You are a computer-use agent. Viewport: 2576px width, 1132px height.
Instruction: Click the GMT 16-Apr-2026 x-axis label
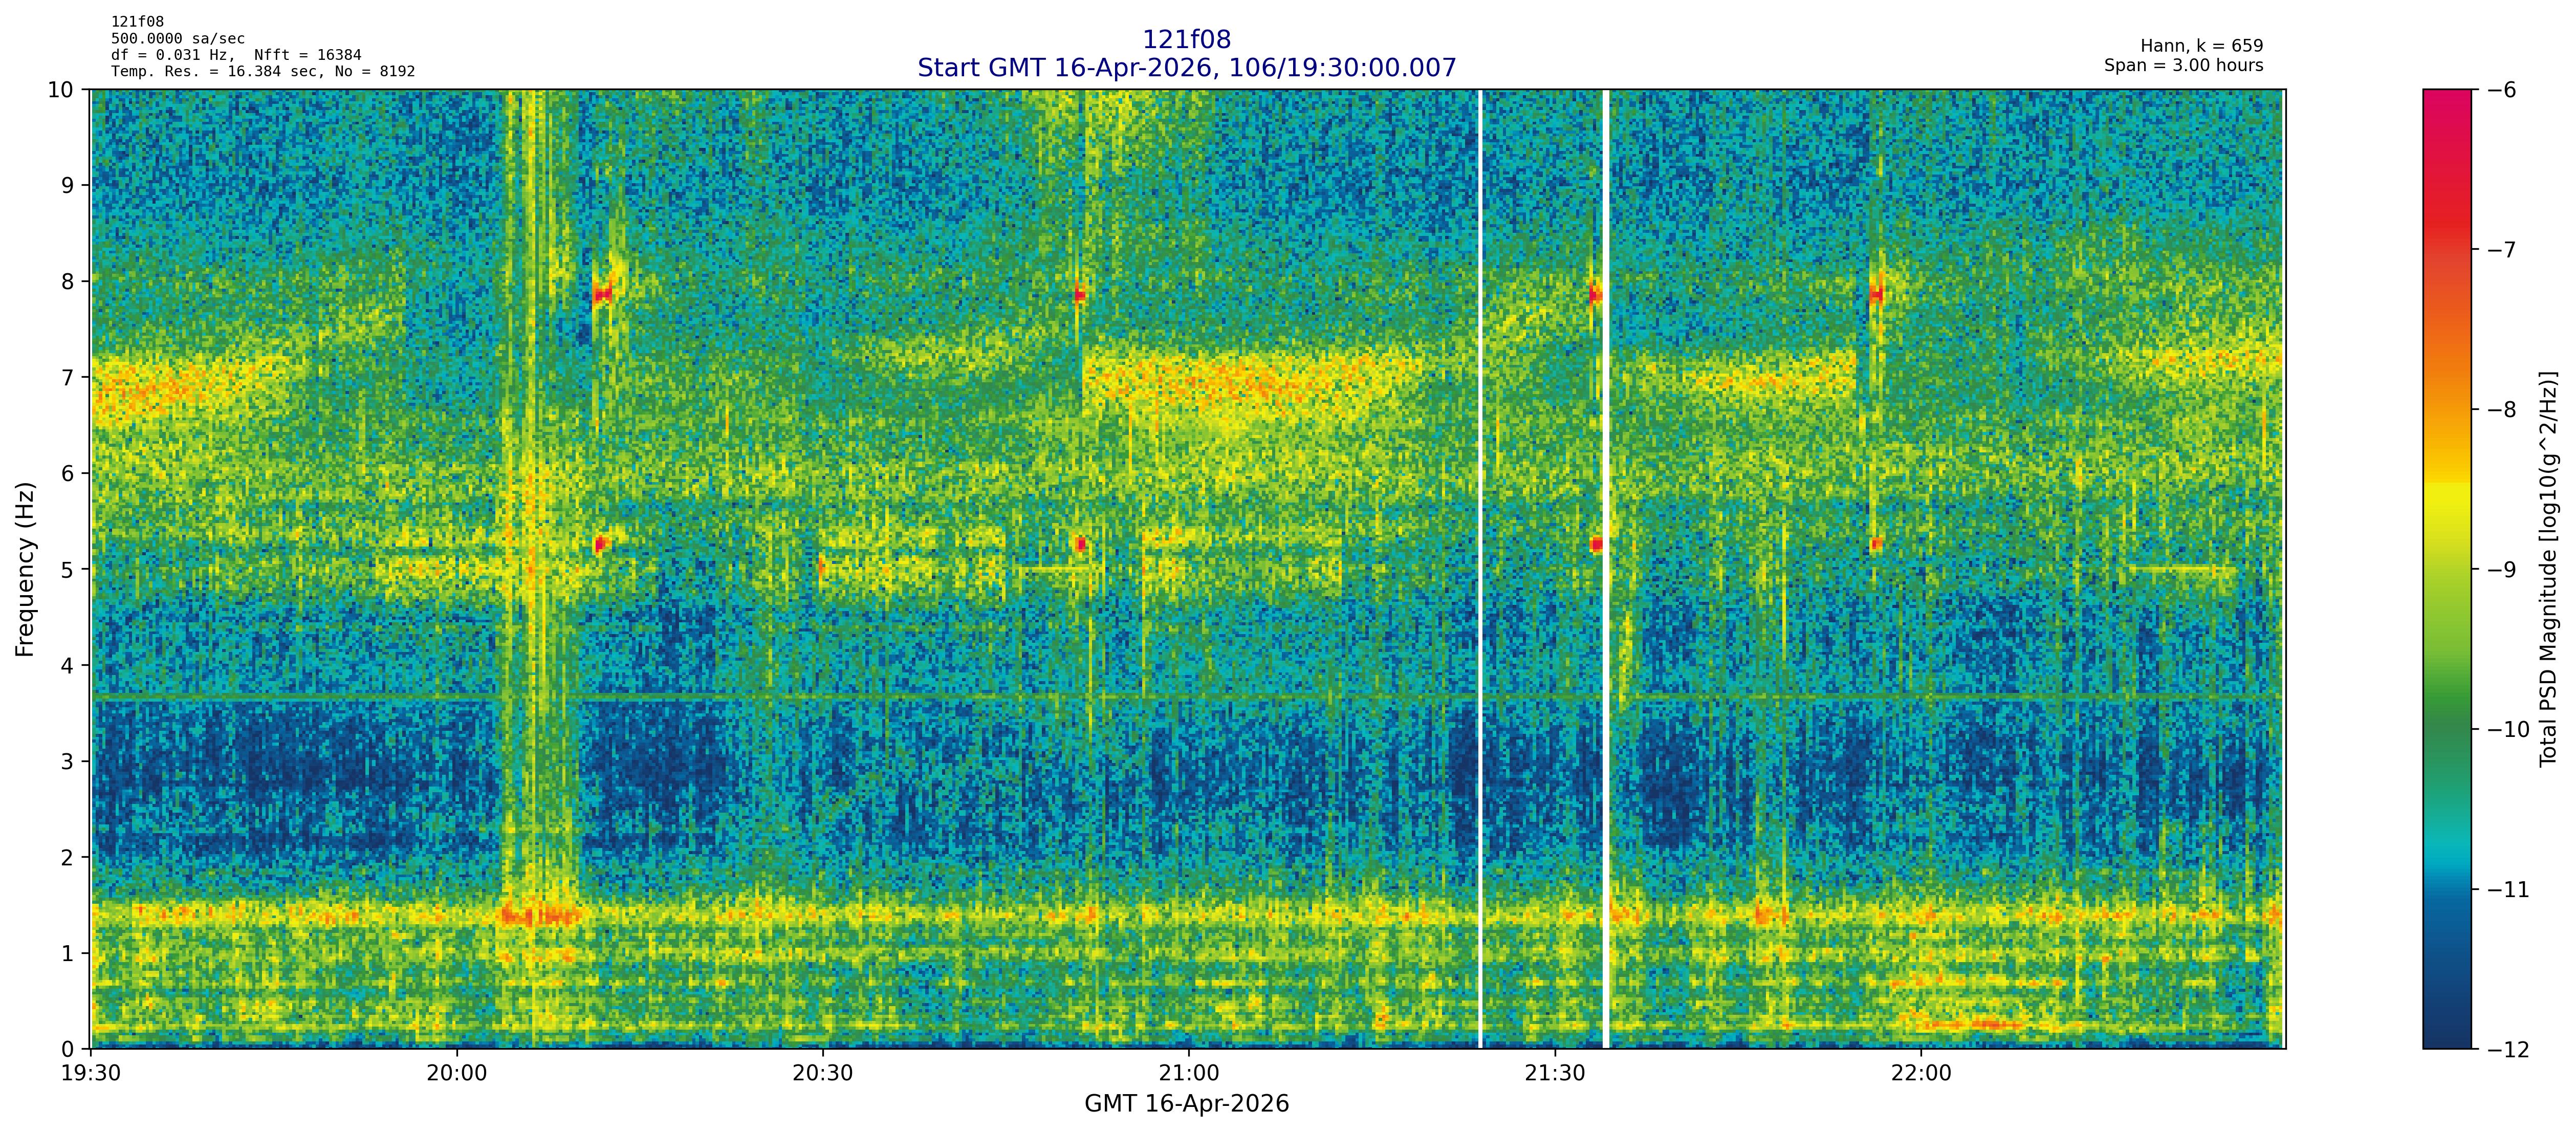coord(1186,1104)
